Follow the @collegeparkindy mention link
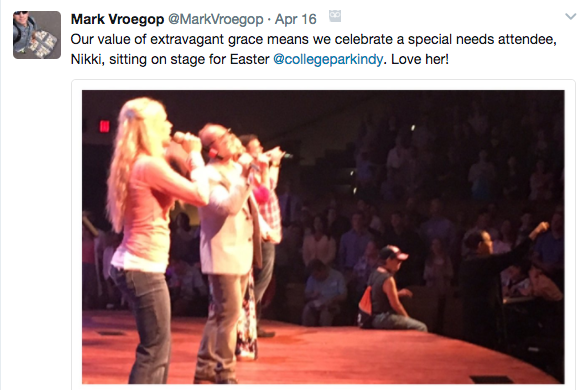Viewport: 587px width, 390px height. [x=328, y=59]
